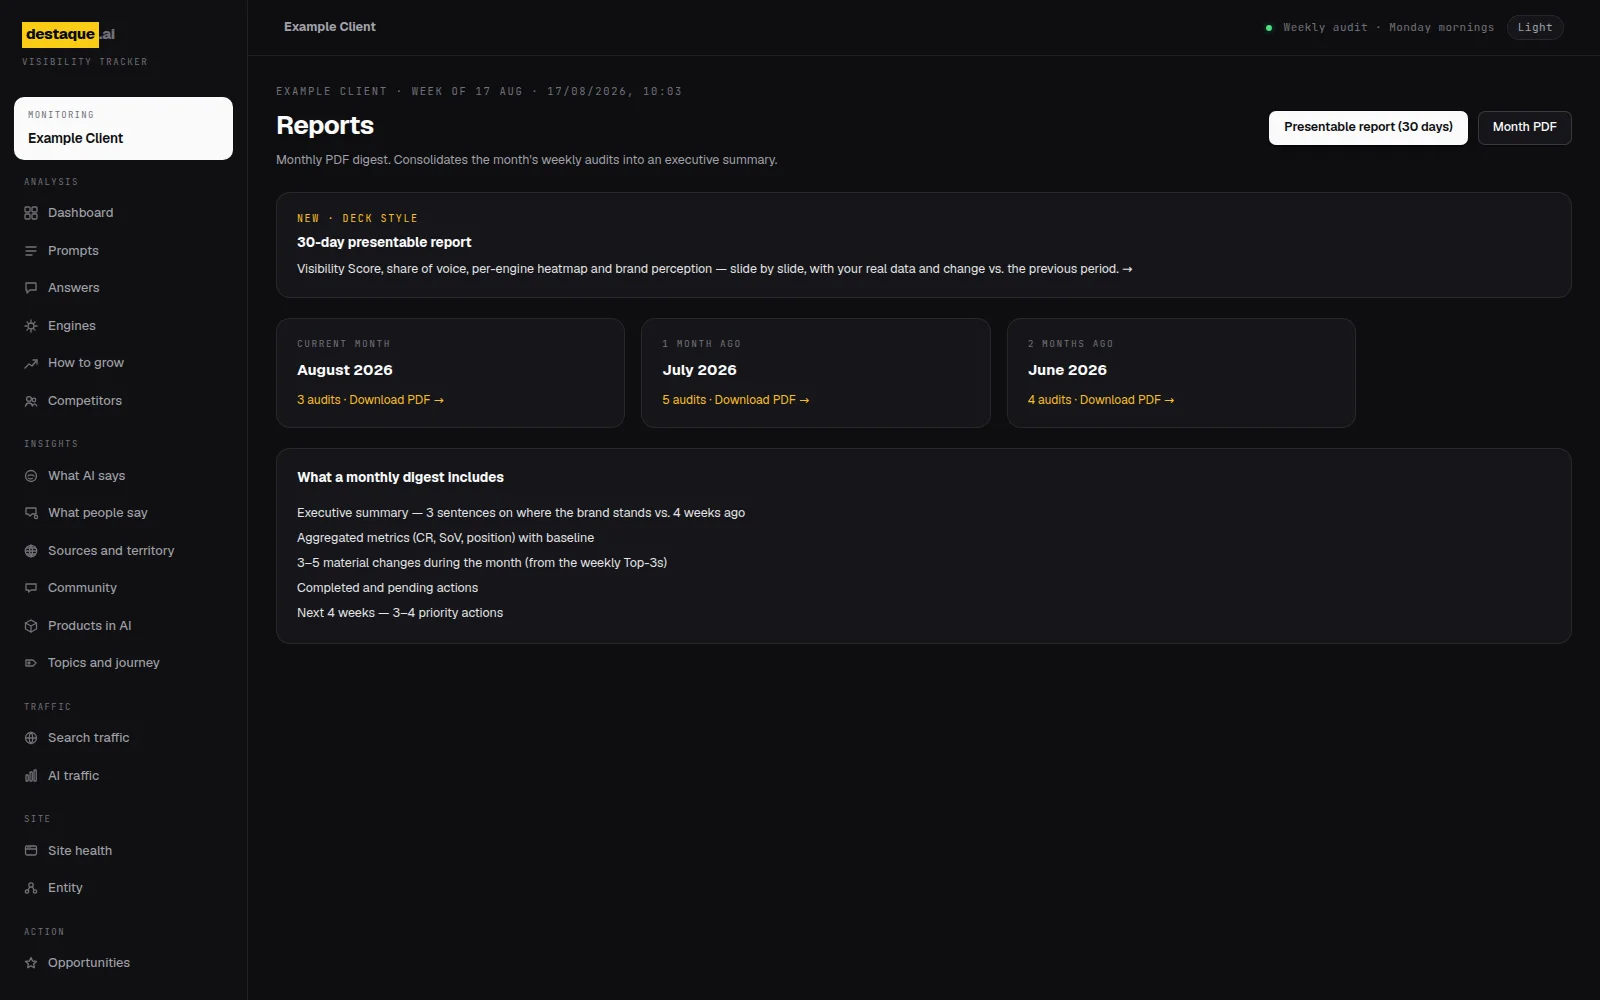Open Opportunities page

point(123,963)
